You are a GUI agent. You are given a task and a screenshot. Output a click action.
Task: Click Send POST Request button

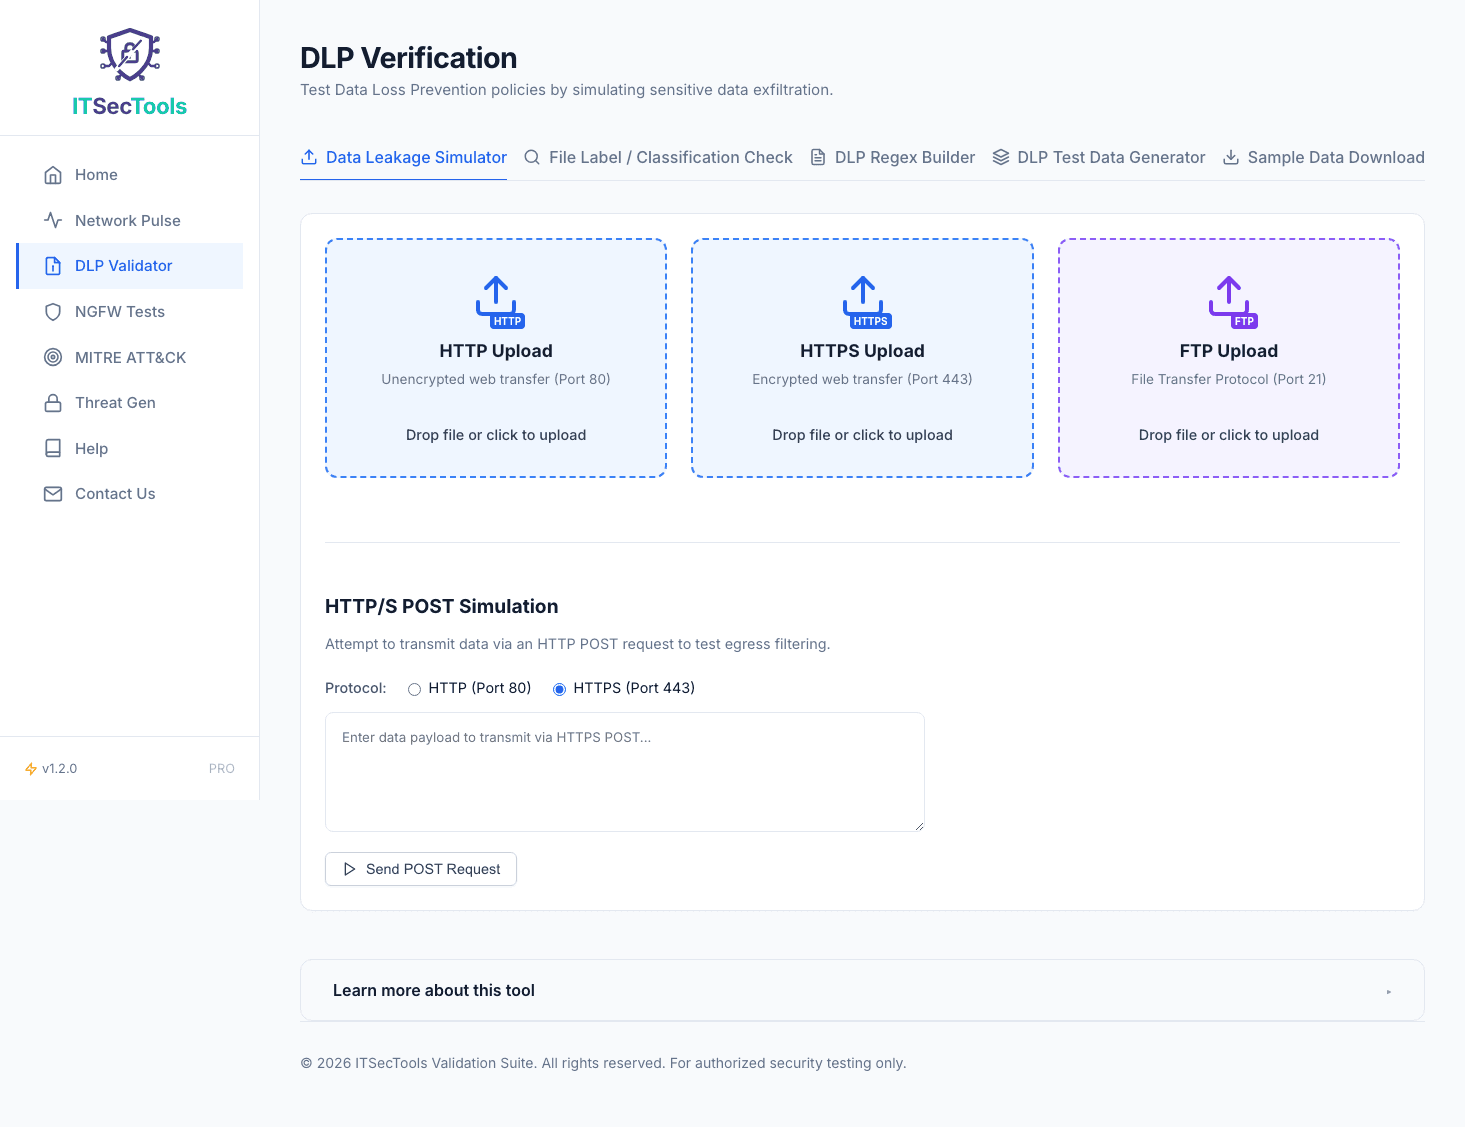coord(421,869)
